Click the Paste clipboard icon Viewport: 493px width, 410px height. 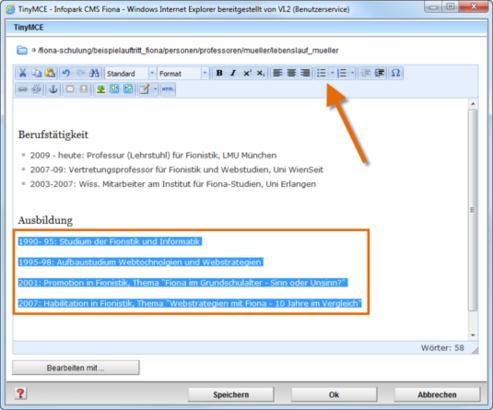point(50,73)
